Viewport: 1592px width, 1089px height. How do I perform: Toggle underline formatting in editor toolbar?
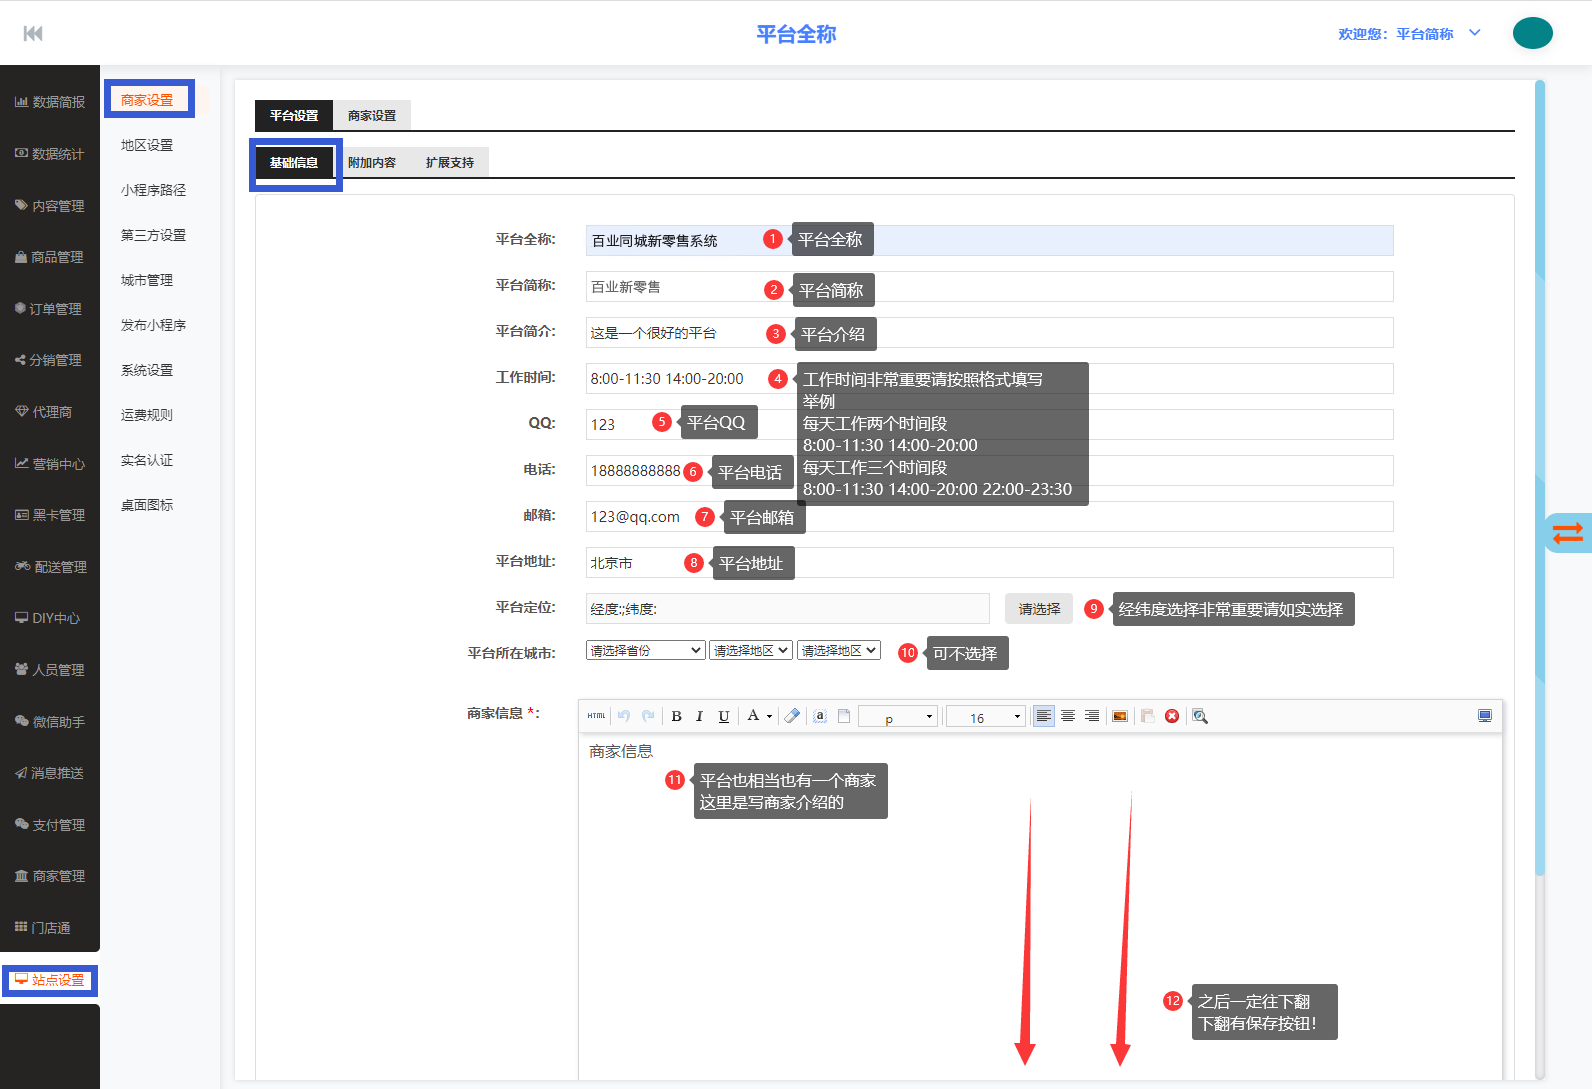(x=724, y=716)
